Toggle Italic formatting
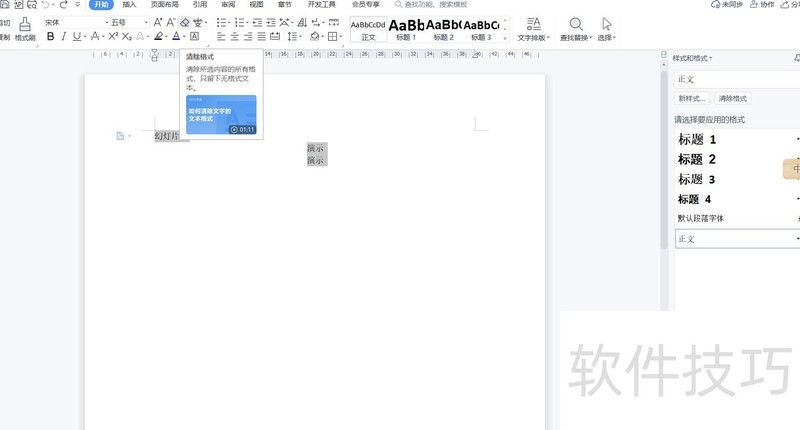The image size is (800, 430). pyautogui.click(x=63, y=36)
